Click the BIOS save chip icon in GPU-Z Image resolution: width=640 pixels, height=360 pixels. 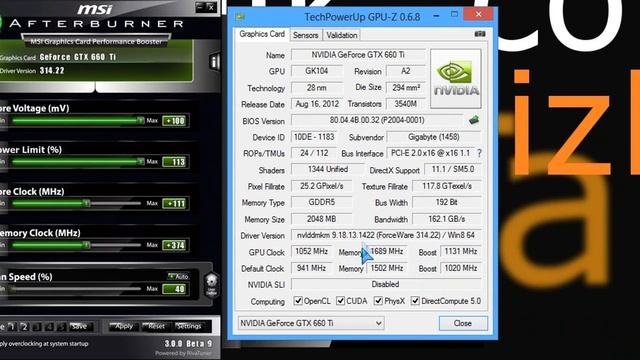(473, 120)
